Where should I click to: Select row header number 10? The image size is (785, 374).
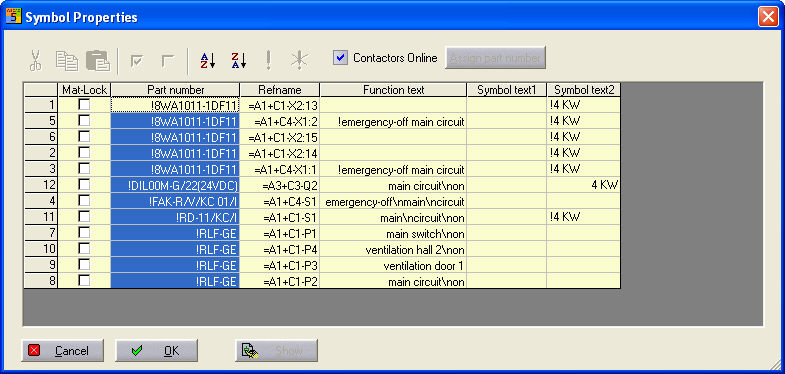(41, 249)
